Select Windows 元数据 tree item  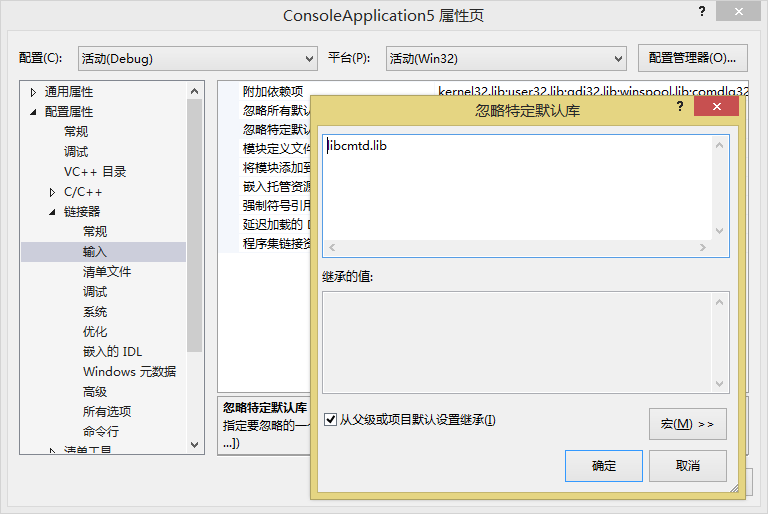pyautogui.click(x=129, y=372)
